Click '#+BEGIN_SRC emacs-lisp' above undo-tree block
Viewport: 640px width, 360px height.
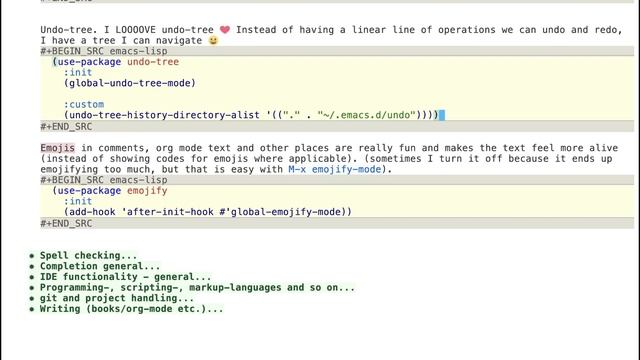point(104,51)
